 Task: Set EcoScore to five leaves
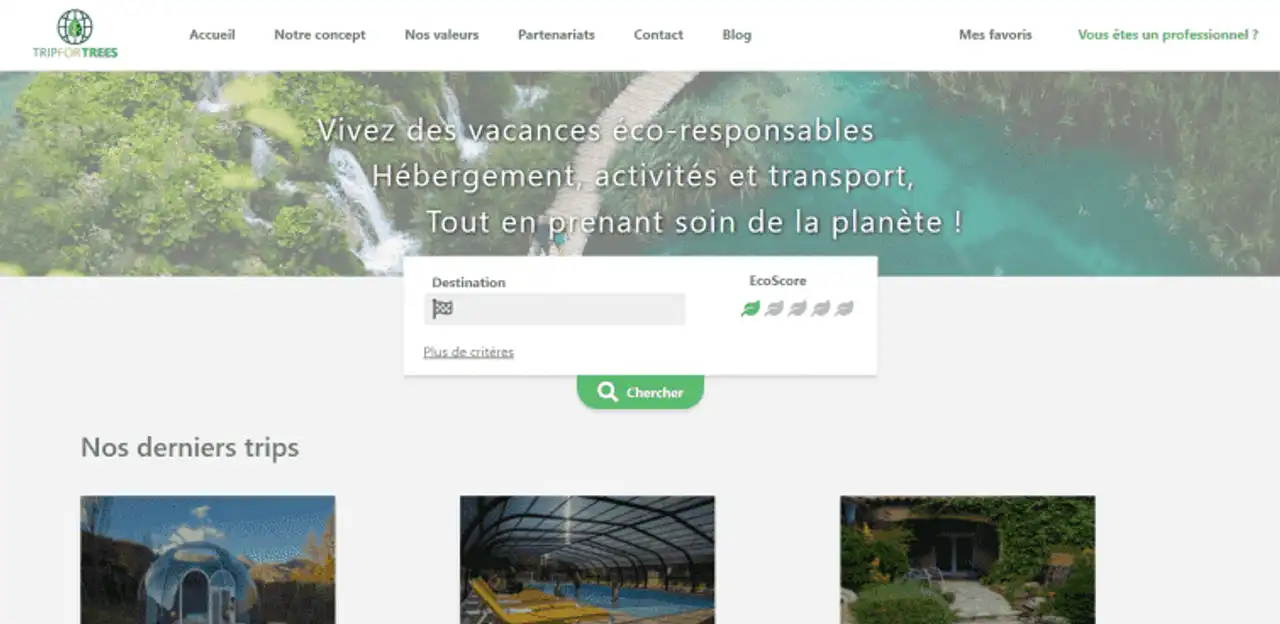point(844,308)
